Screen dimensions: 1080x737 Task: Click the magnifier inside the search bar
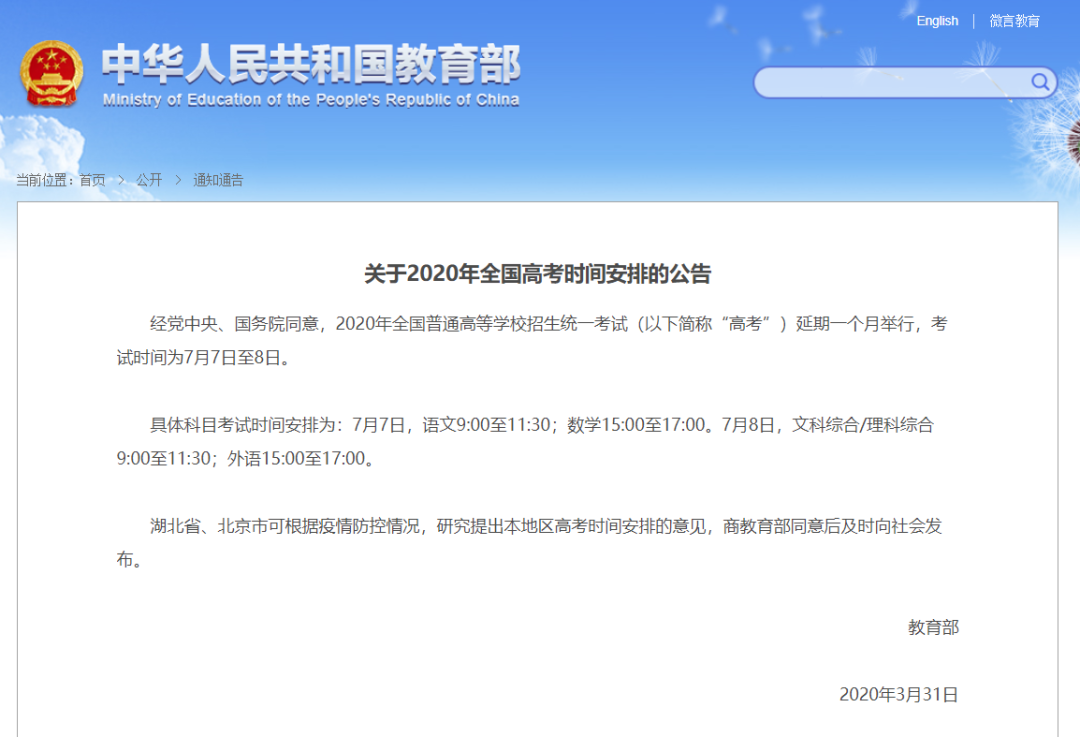click(x=1040, y=82)
